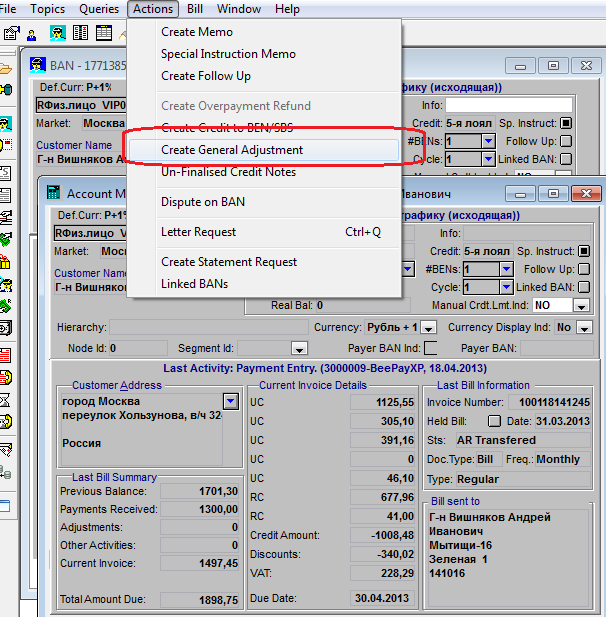Open Currency Display Ind dropdown

[584, 327]
